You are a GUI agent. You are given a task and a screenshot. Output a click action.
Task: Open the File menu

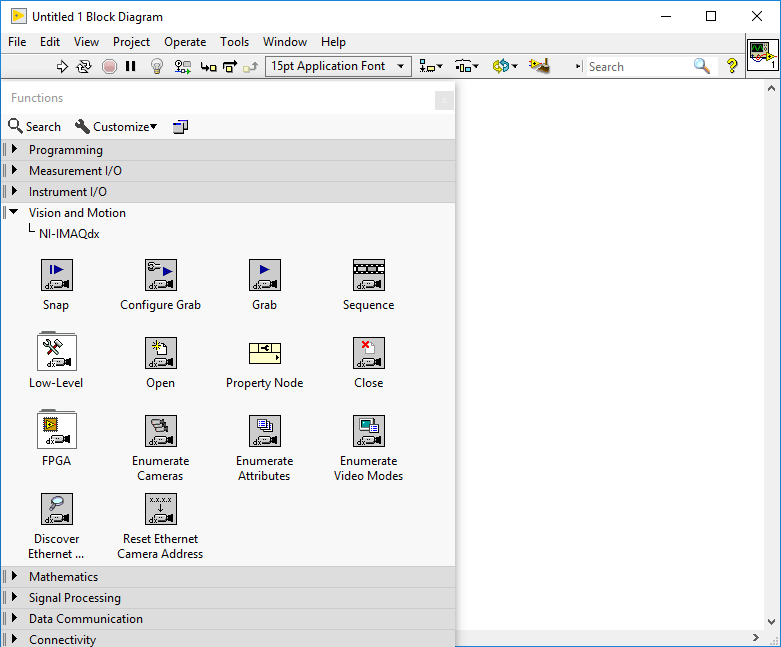17,42
